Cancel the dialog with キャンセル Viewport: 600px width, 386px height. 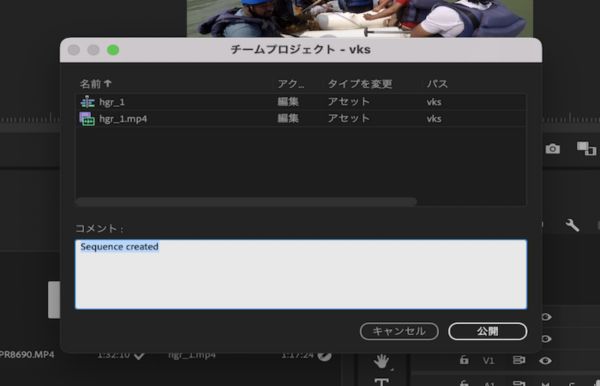point(399,331)
